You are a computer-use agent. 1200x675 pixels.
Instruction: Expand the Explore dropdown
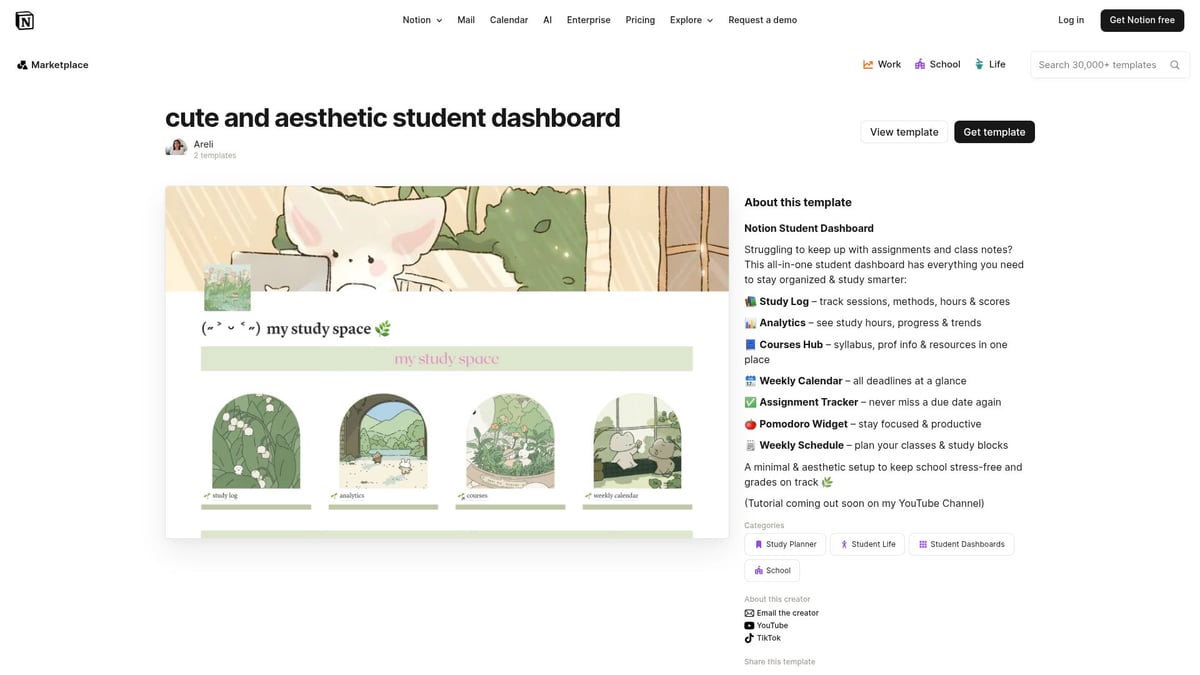[690, 19]
